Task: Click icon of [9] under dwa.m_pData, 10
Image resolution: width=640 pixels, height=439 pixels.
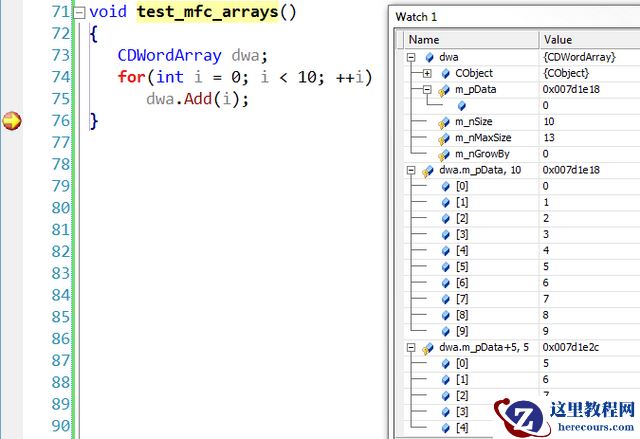Action: [446, 332]
